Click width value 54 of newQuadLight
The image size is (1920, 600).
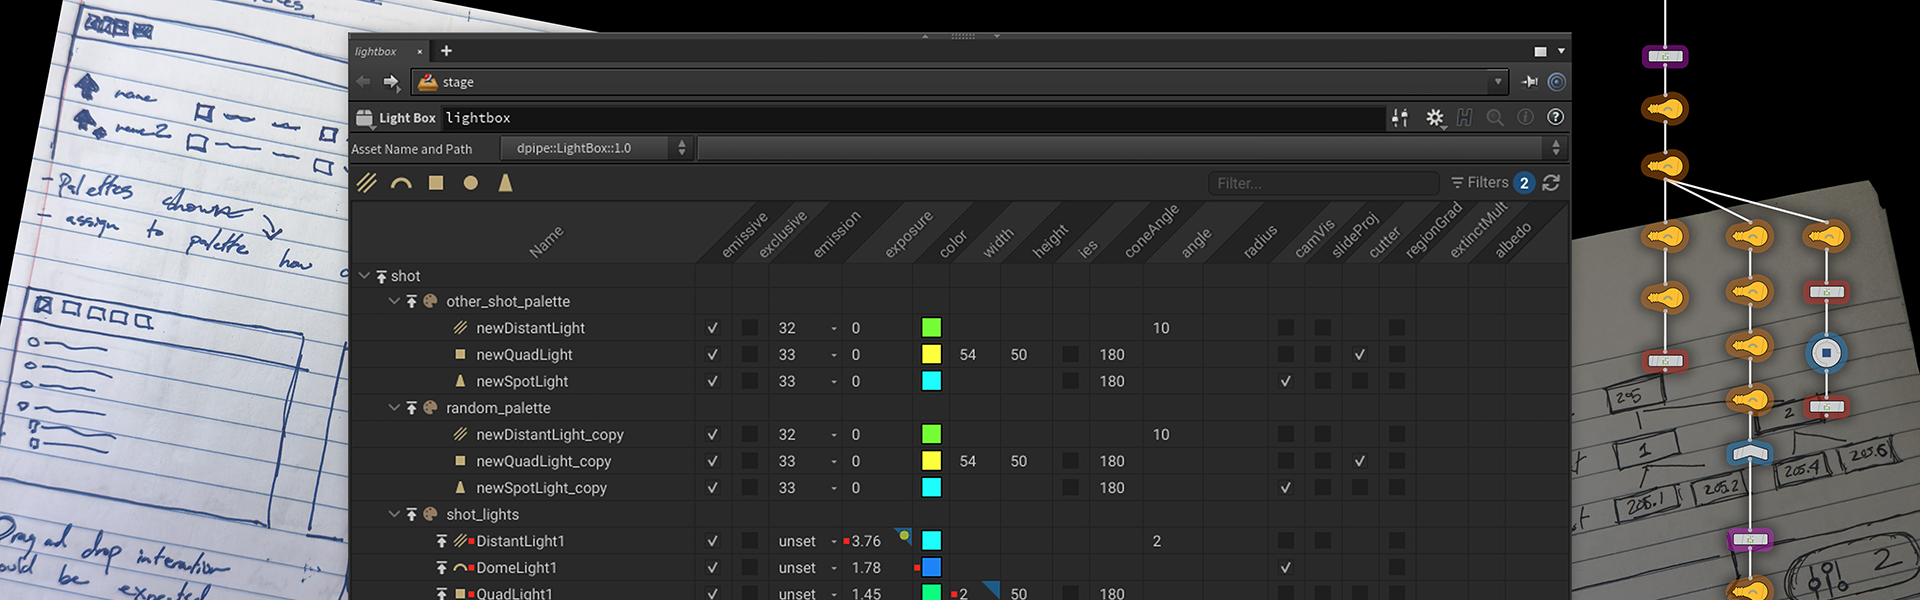(x=968, y=355)
